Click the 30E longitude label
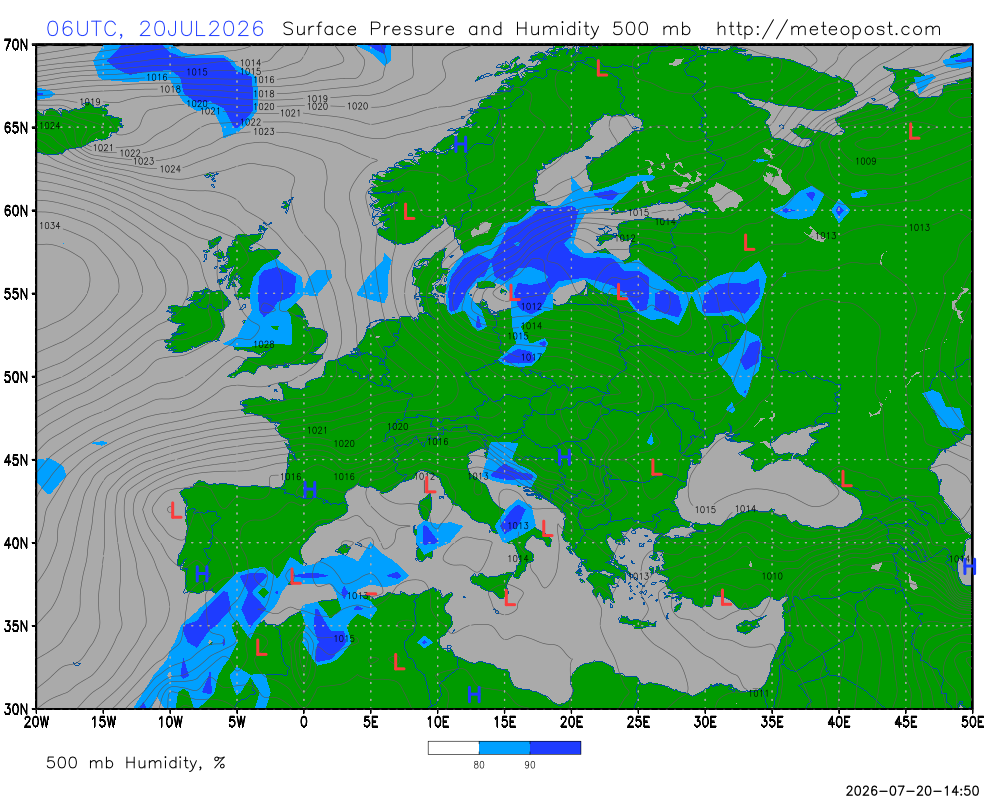The image size is (1000, 800). pyautogui.click(x=705, y=722)
